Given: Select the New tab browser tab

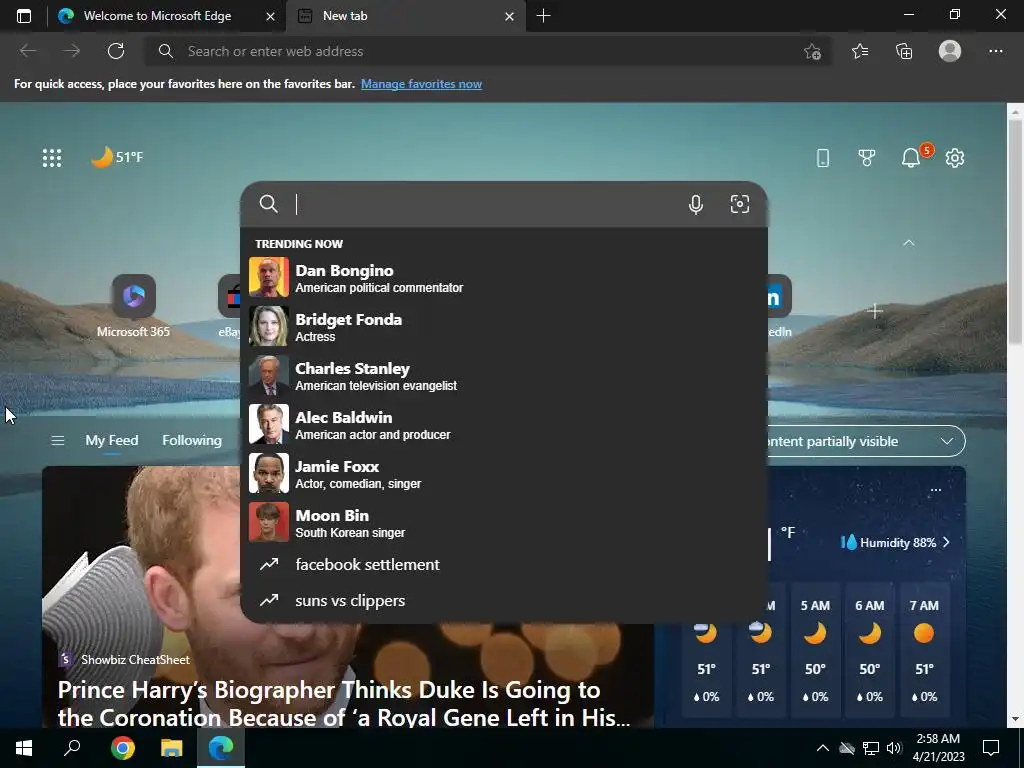Looking at the screenshot, I should pos(405,16).
